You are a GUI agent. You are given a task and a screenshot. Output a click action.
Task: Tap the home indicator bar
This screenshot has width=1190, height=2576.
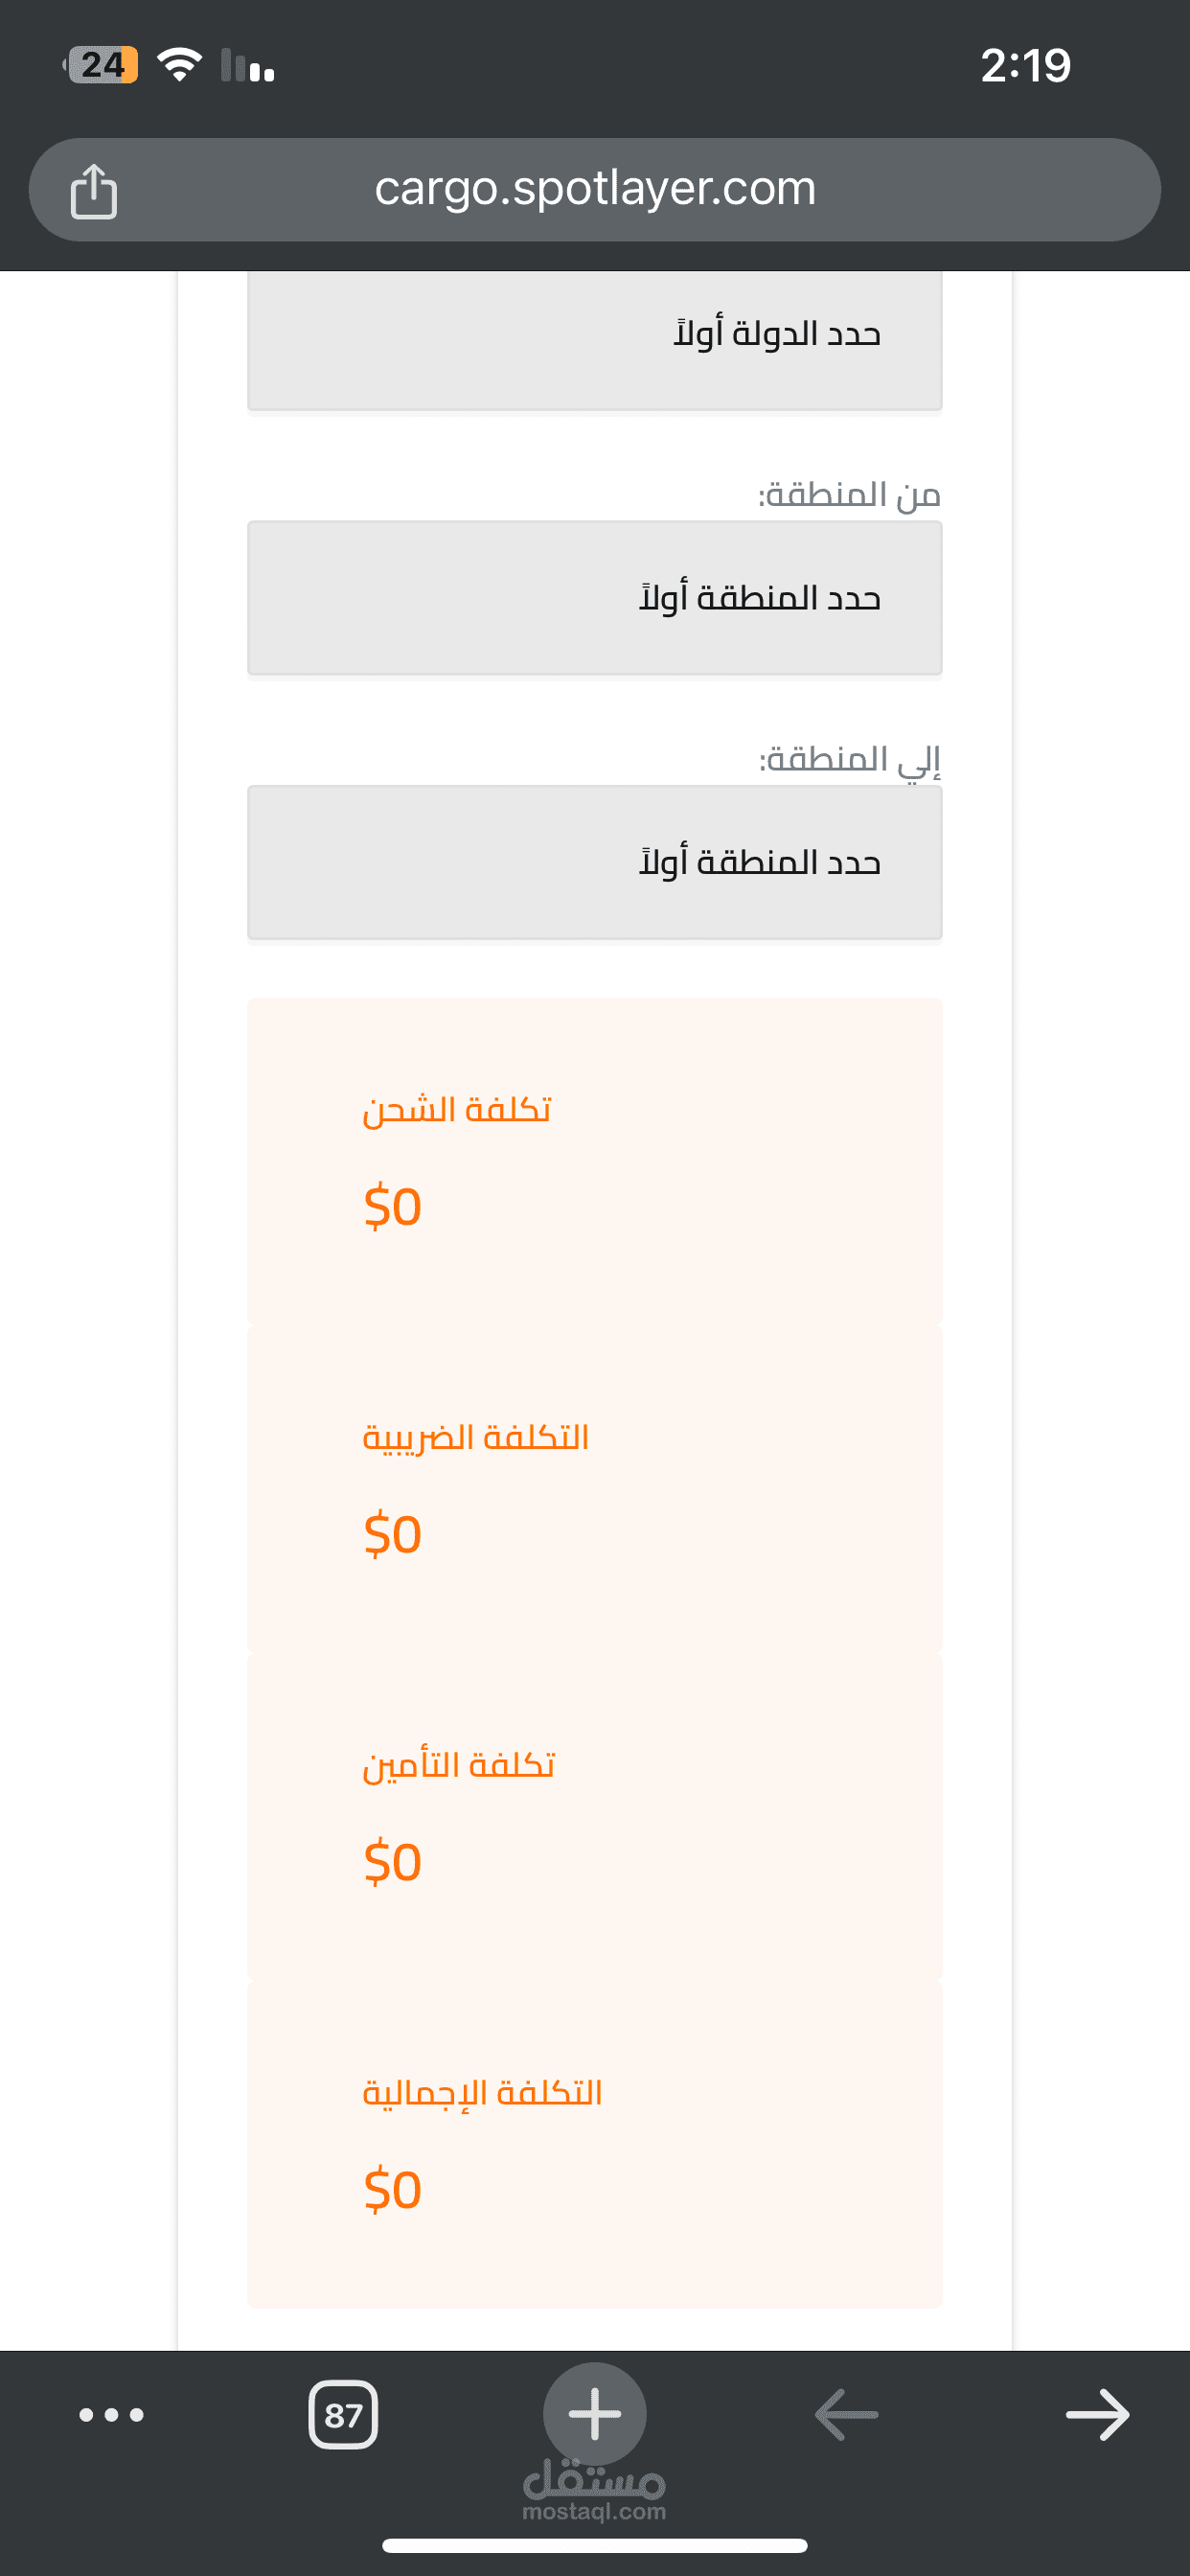[x=594, y=2545]
